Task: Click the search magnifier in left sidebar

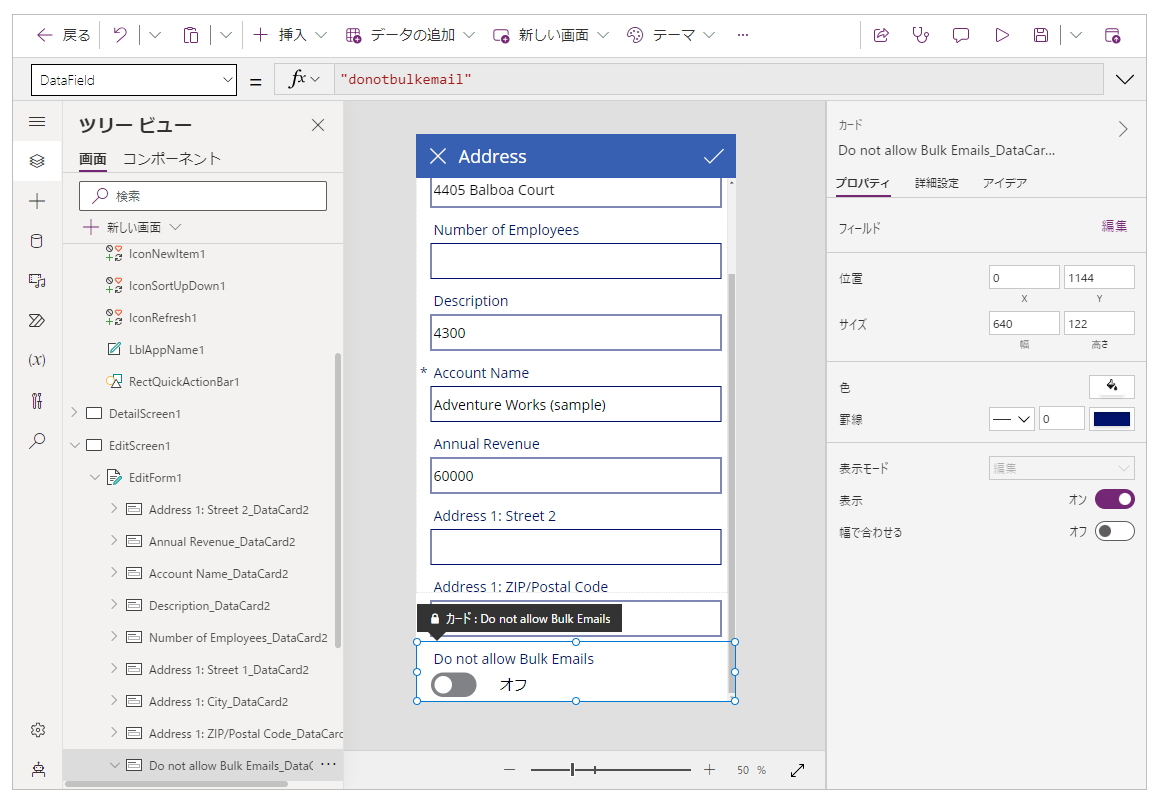Action: 37,440
